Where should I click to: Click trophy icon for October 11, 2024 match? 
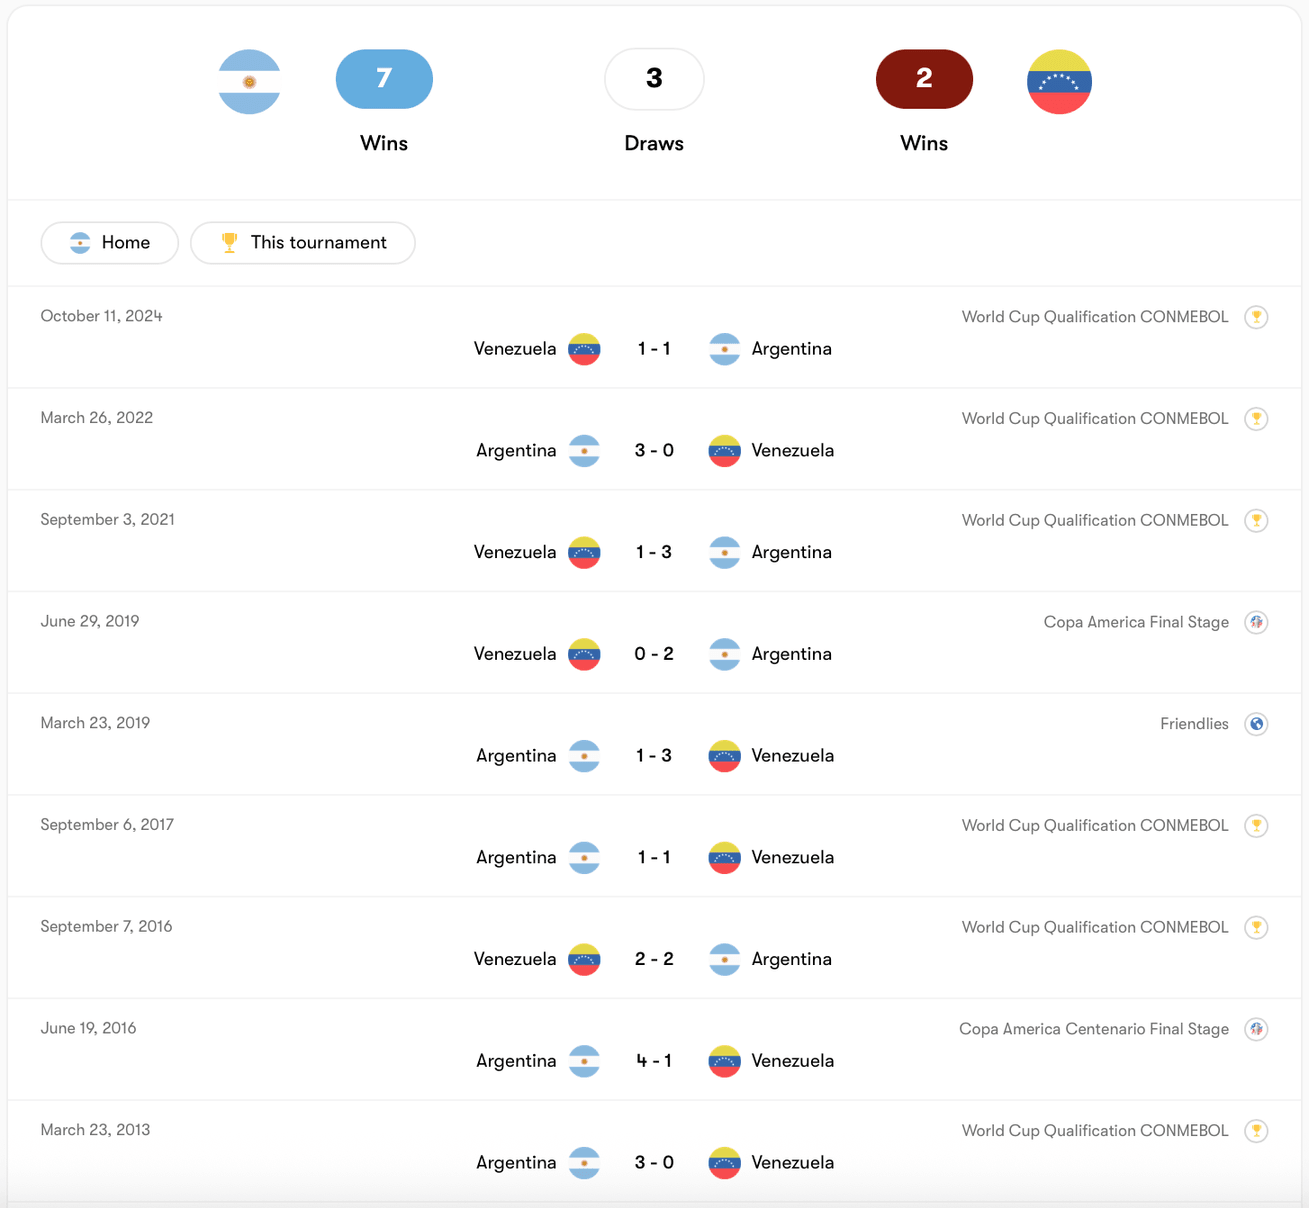tap(1256, 317)
